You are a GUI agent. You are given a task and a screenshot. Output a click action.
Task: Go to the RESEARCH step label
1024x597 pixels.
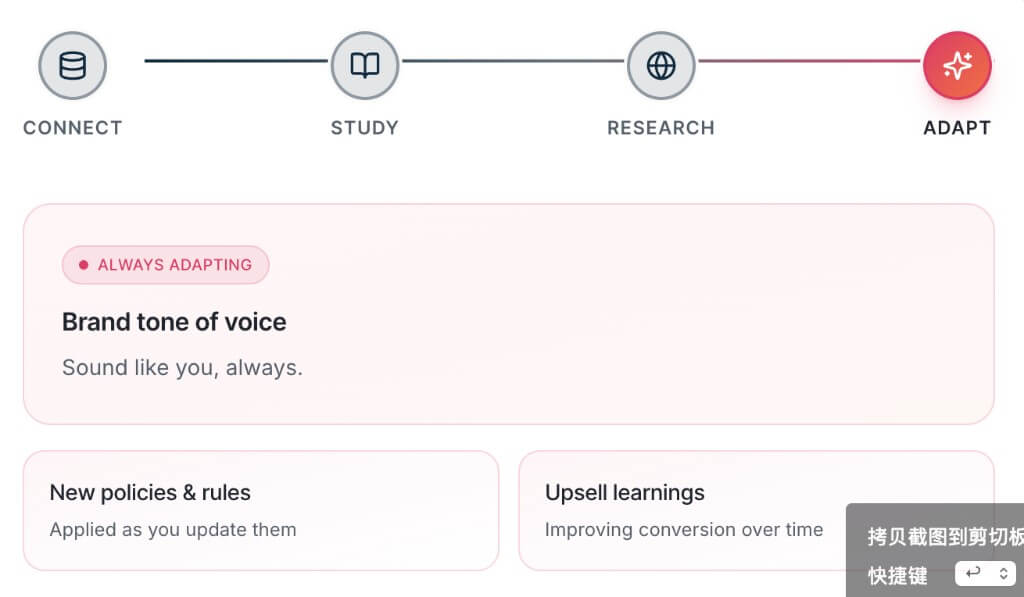[x=661, y=127]
